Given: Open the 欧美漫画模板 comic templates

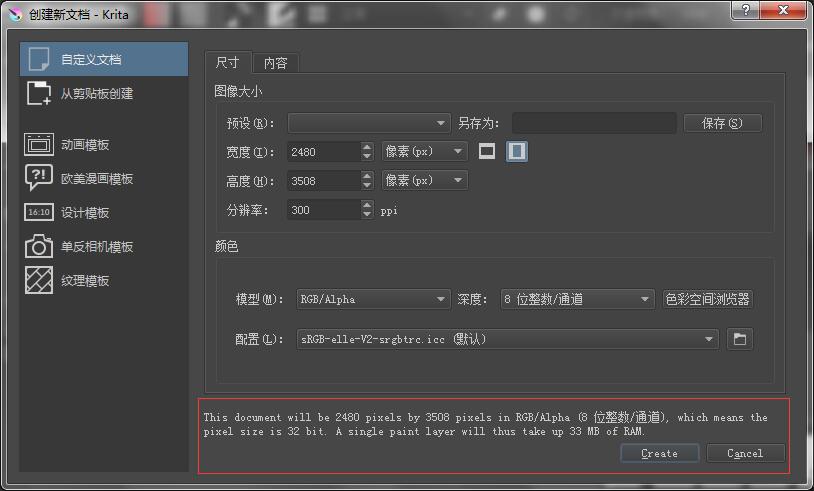Looking at the screenshot, I should click(x=104, y=179).
